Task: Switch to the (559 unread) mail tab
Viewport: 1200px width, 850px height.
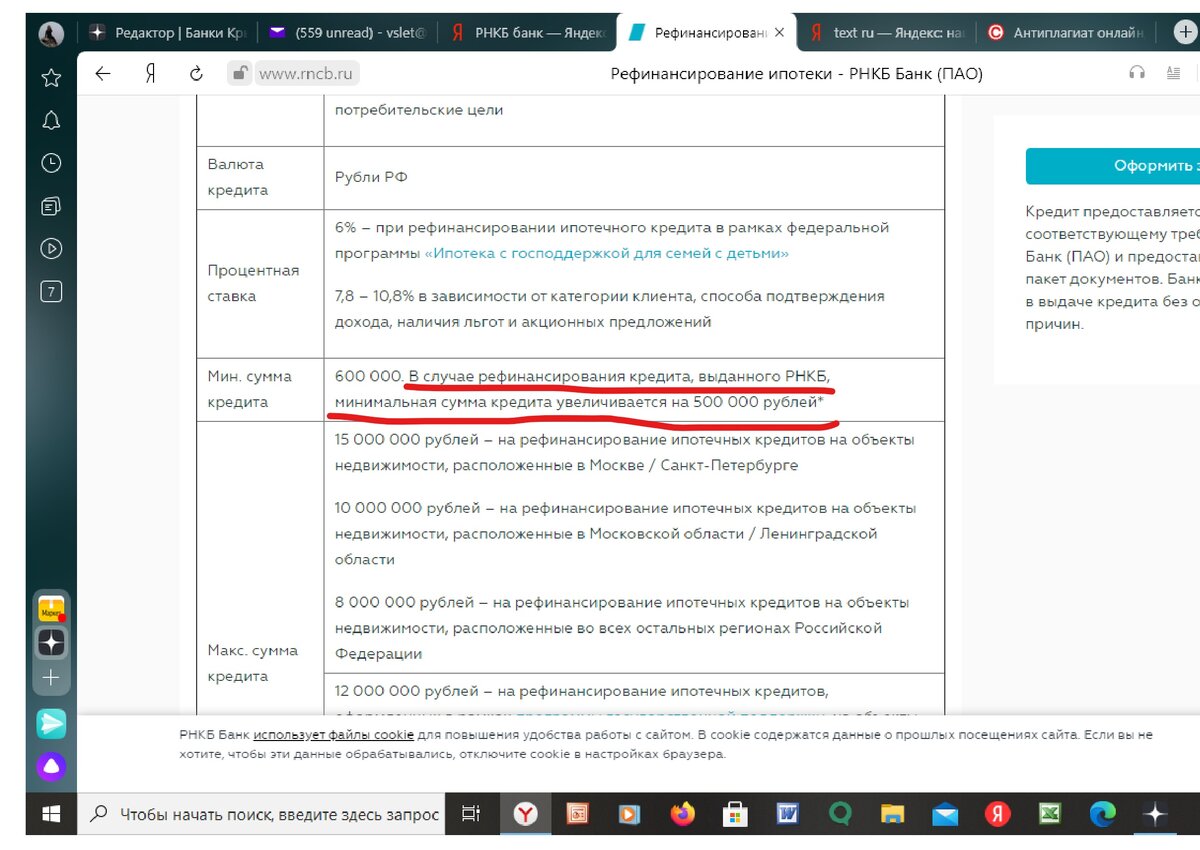Action: tap(346, 33)
